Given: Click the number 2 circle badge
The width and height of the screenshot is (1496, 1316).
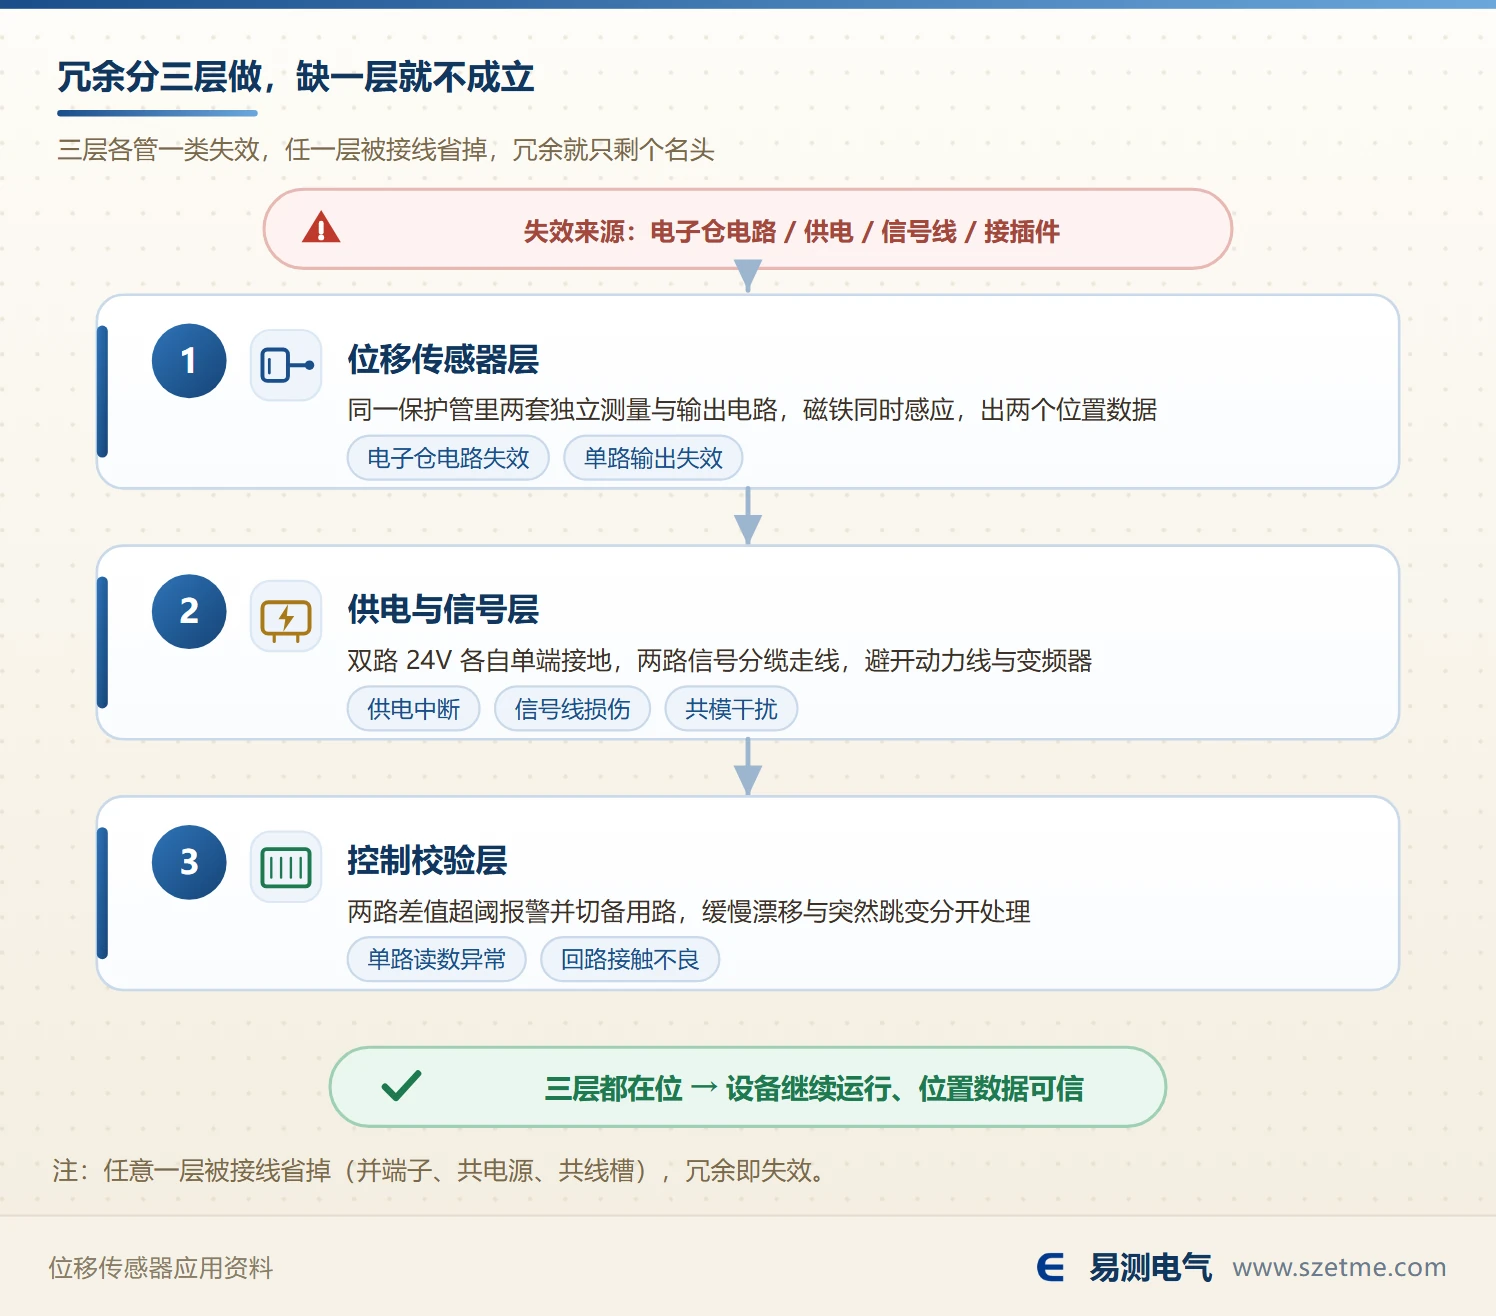Looking at the screenshot, I should pyautogui.click(x=189, y=611).
